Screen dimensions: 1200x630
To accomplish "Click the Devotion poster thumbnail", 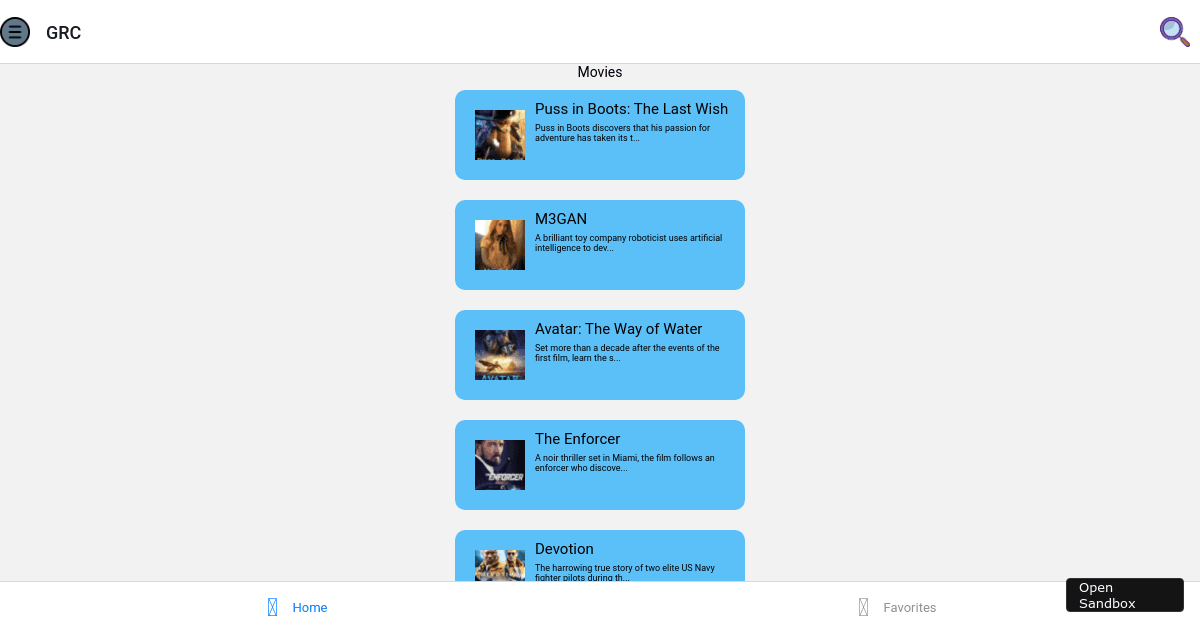I will tap(499, 566).
